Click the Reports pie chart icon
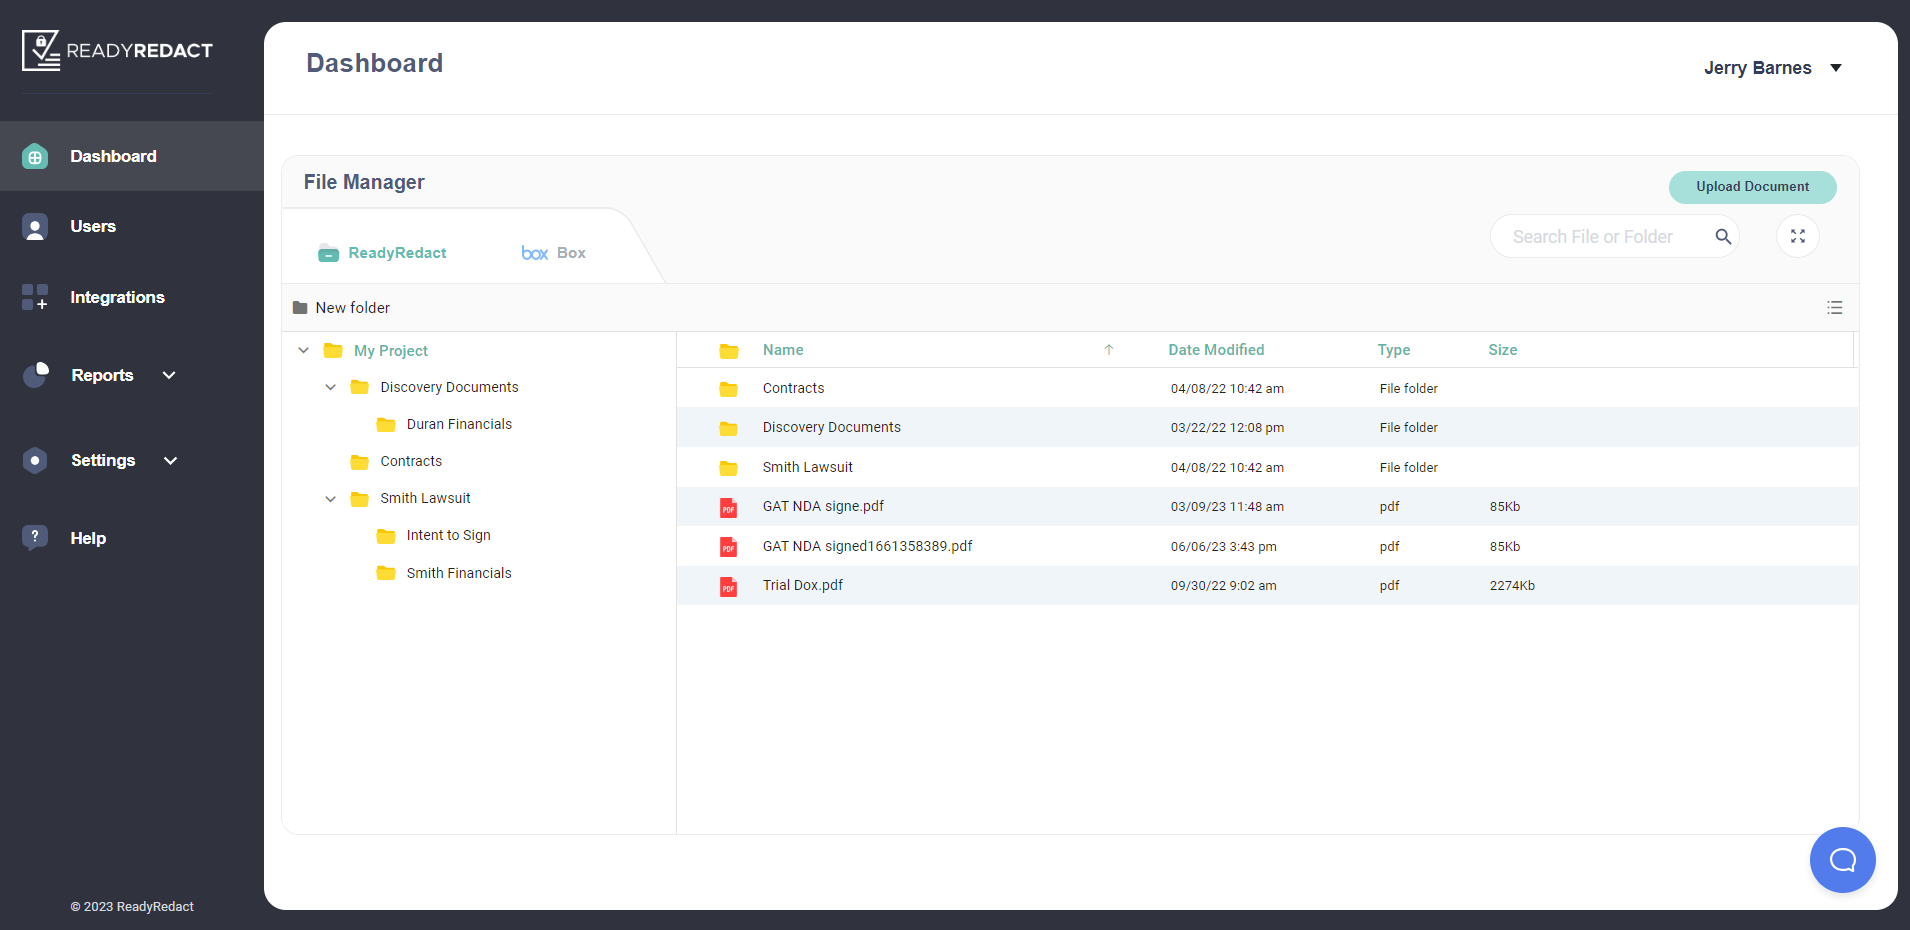This screenshot has height=930, width=1910. 36,375
